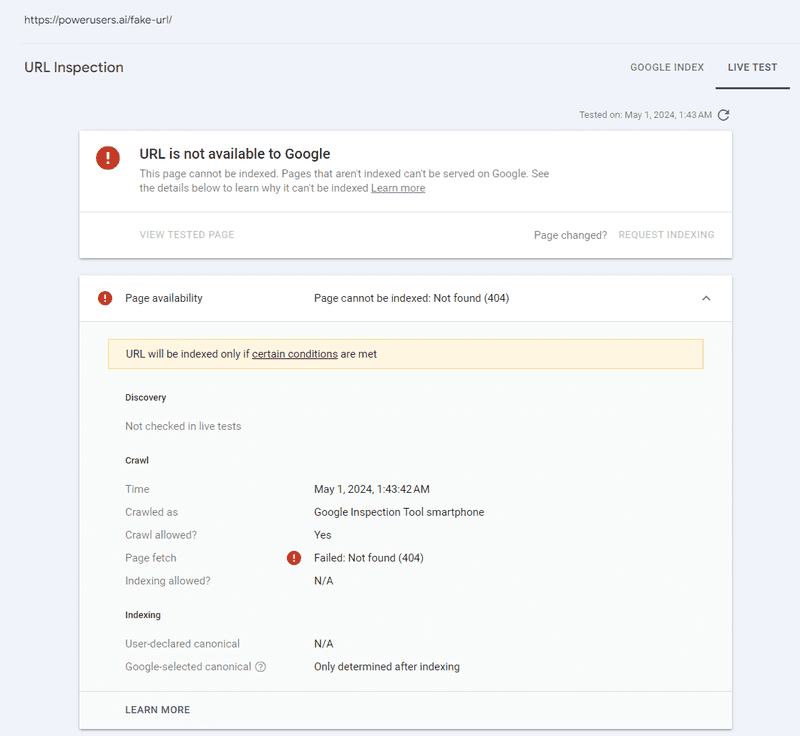Open the help icon beside Google-selected canonical

point(260,667)
